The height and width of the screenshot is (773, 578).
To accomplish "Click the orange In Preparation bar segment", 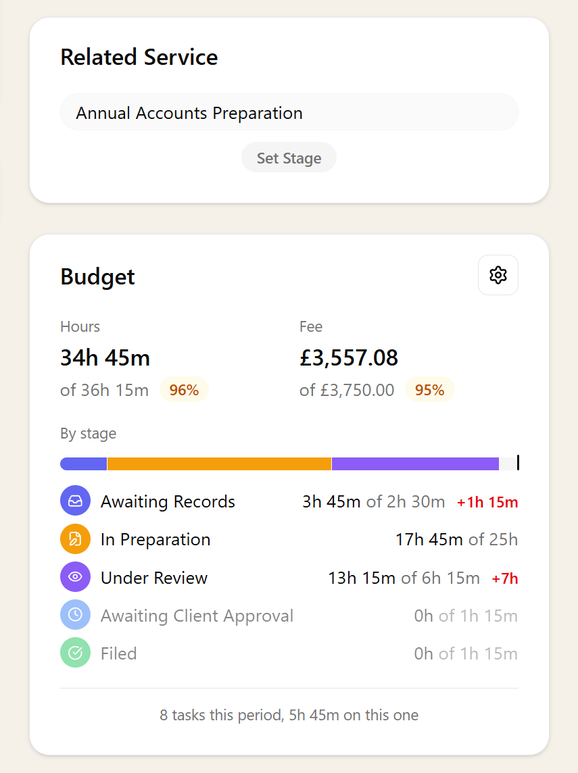I will point(219,463).
